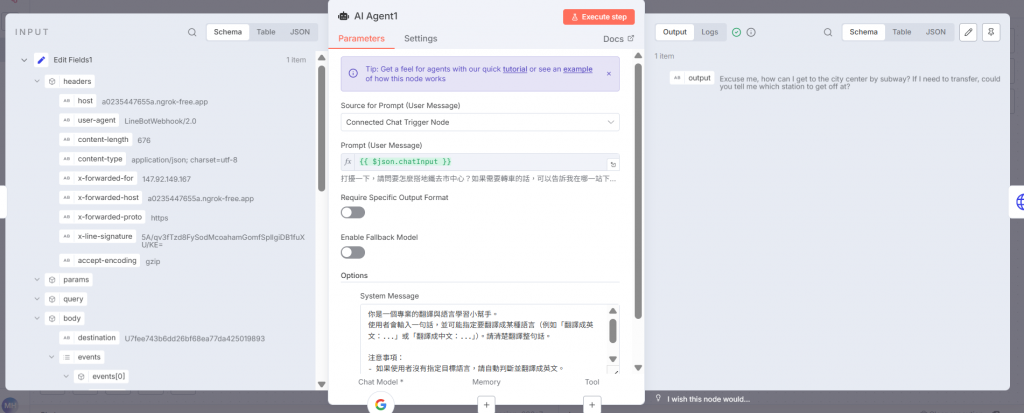Screen dimensions: 1024x413
Task: Select the output field pill
Action: [692, 78]
